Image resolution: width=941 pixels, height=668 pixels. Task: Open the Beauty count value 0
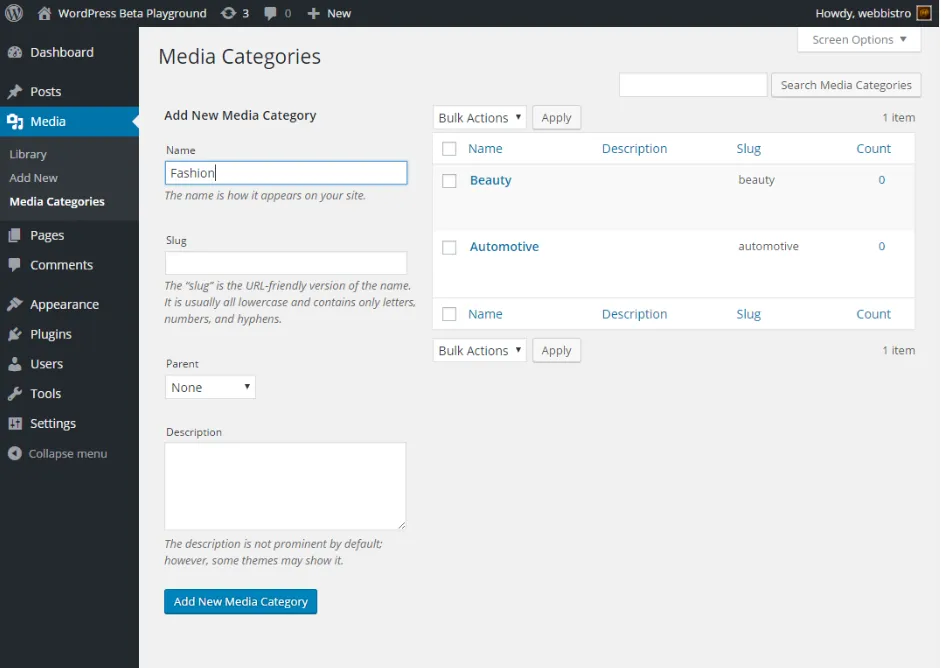(x=881, y=180)
